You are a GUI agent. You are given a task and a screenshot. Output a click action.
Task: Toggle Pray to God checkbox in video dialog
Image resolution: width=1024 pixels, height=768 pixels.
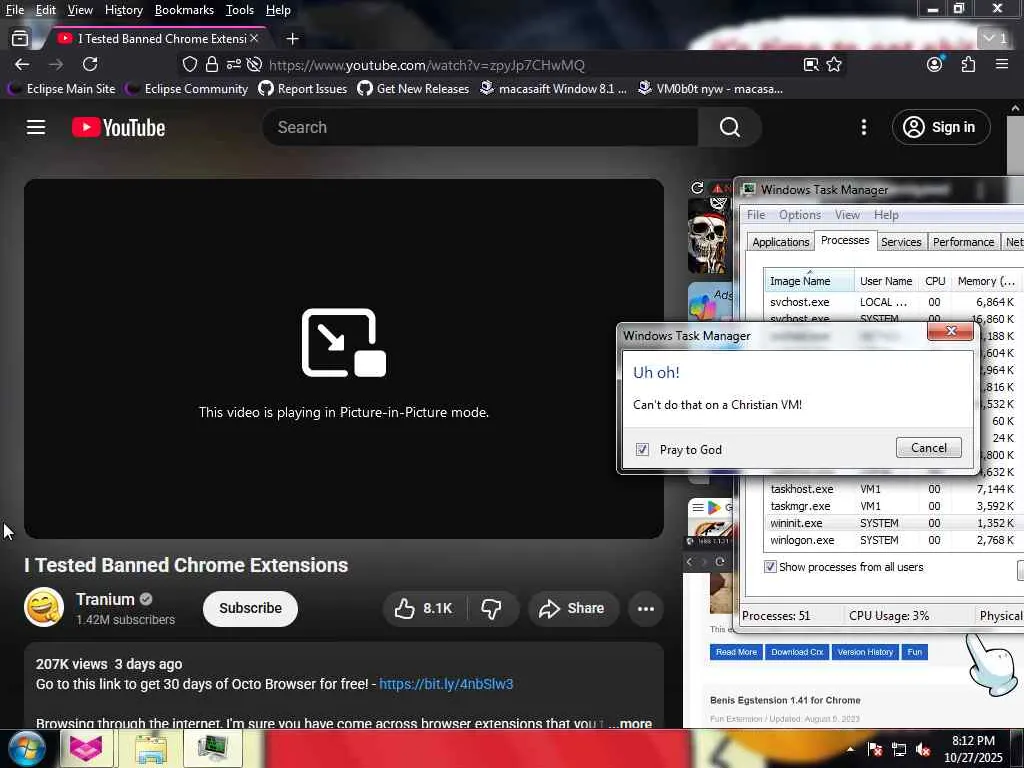tap(643, 449)
